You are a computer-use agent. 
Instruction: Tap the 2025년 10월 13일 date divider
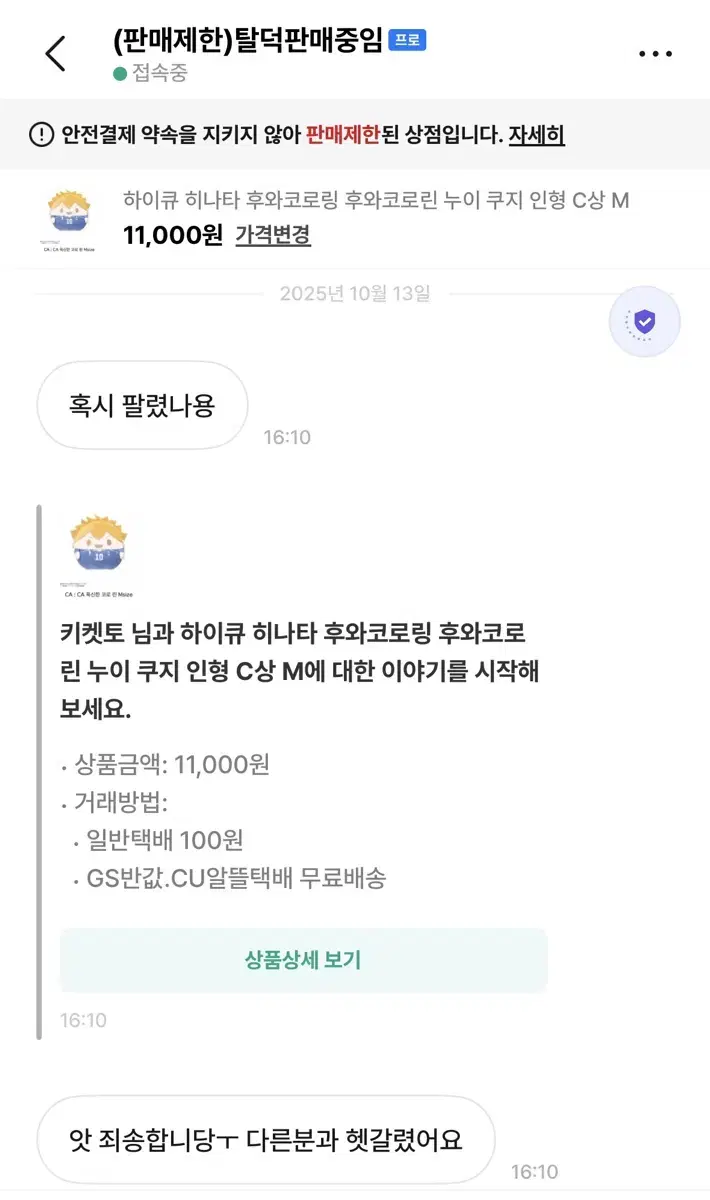(355, 294)
